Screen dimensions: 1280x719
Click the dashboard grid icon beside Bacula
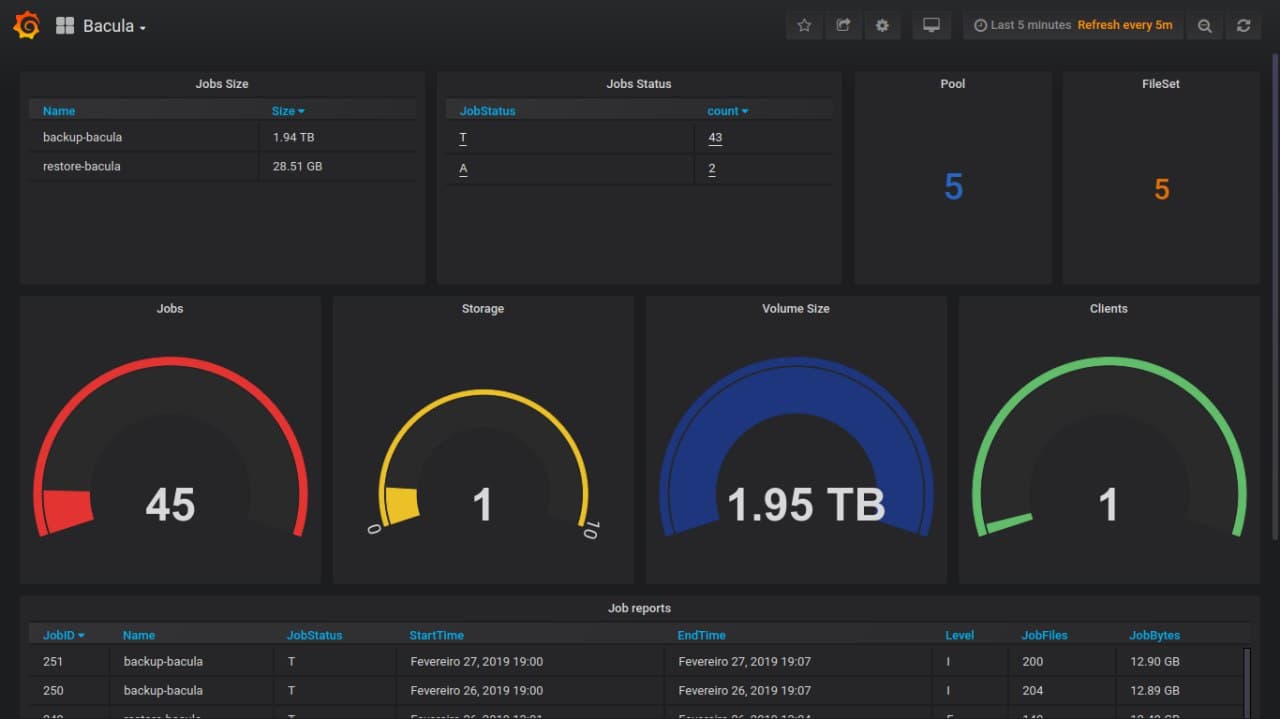tap(65, 26)
